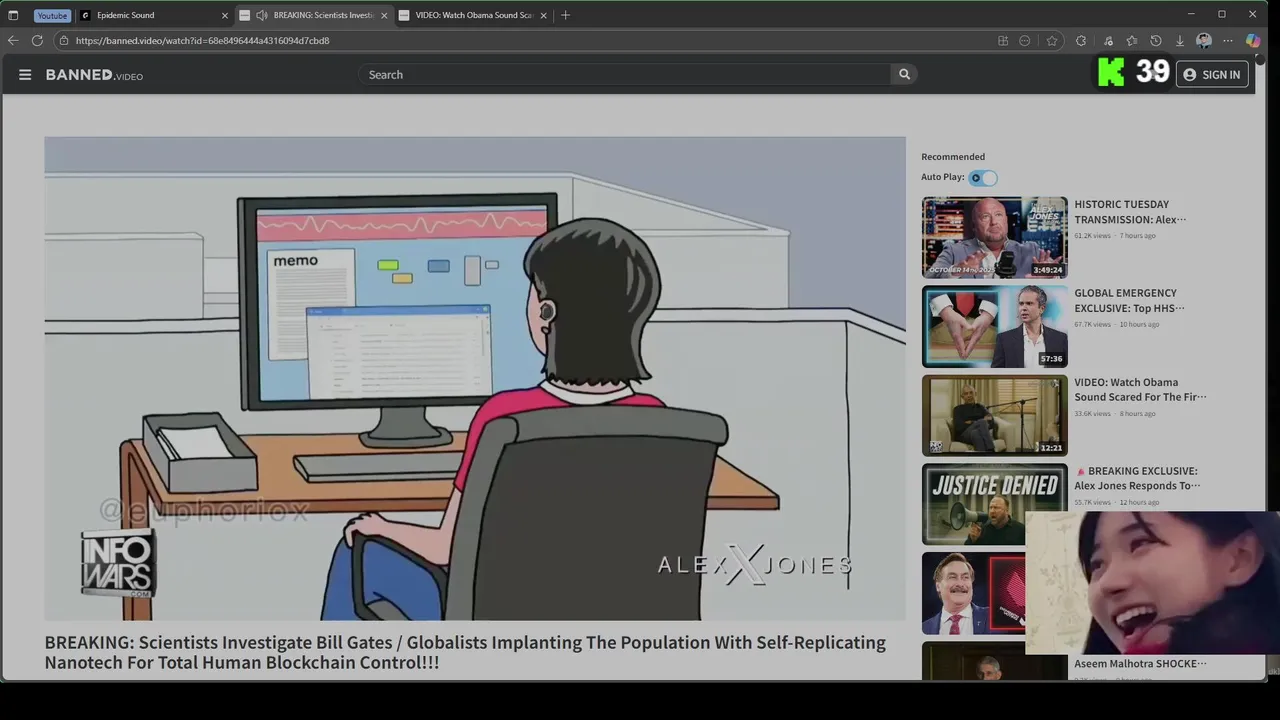Image resolution: width=1280 pixels, height=720 pixels.
Task: Focus the site Search field
Action: tap(624, 75)
